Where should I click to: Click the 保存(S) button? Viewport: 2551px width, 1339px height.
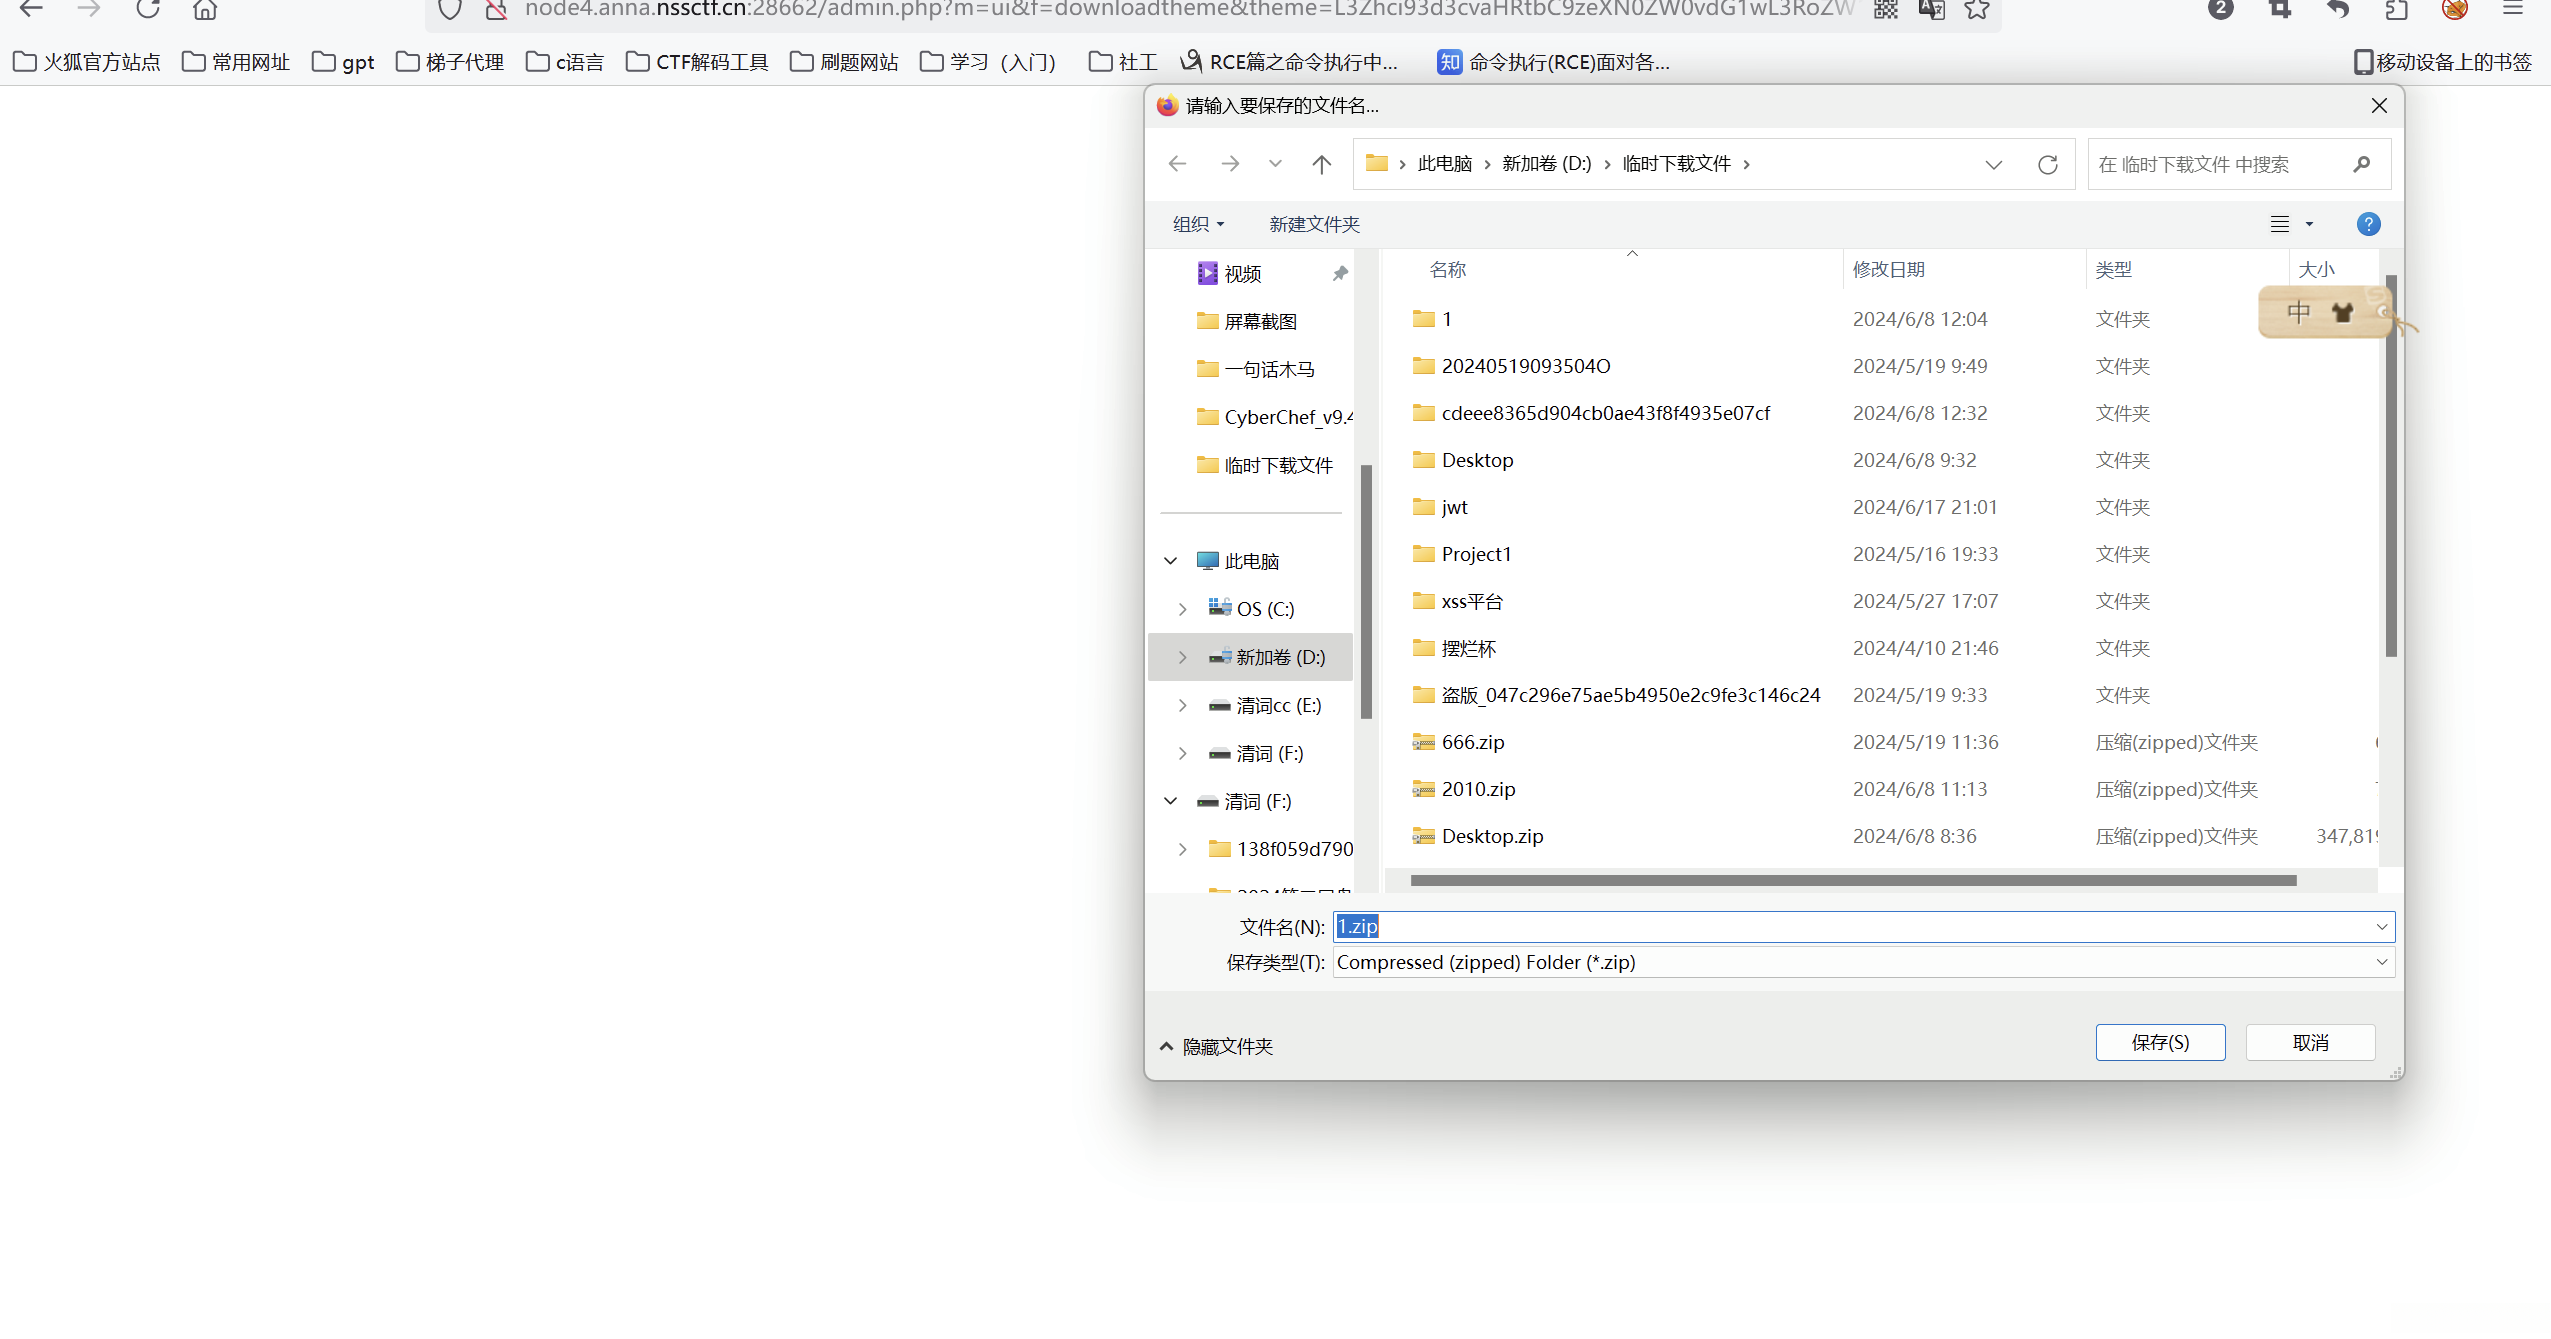click(2160, 1042)
